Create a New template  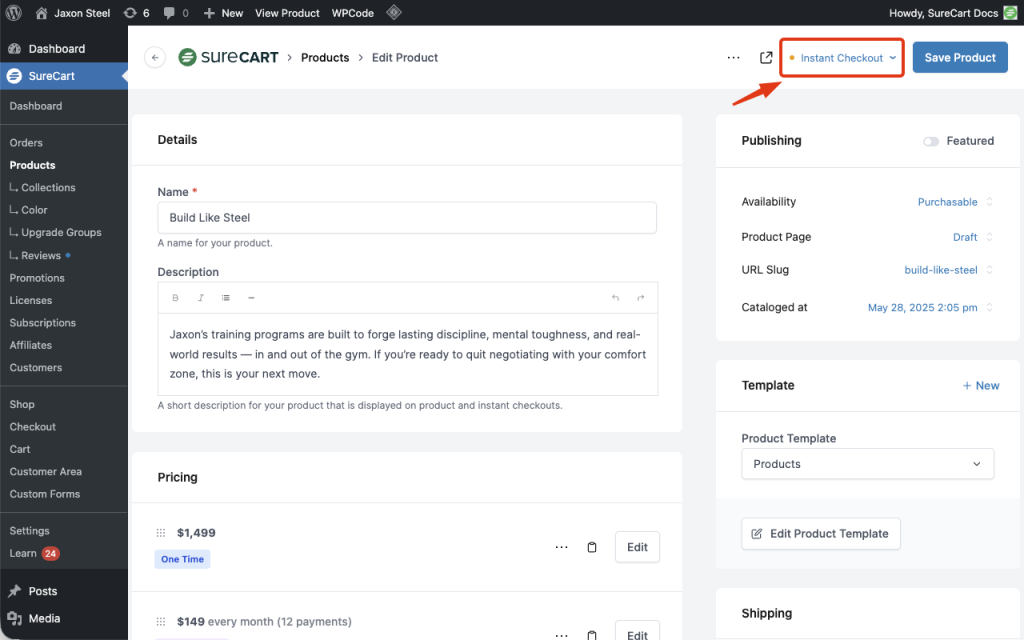[981, 385]
